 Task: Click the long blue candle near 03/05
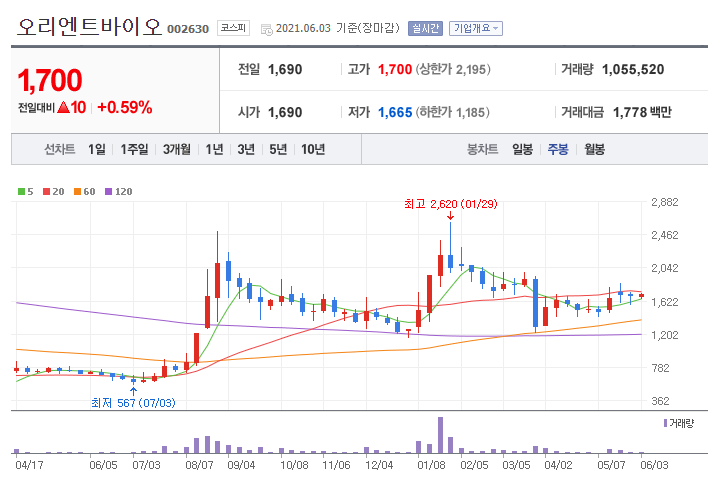click(536, 303)
